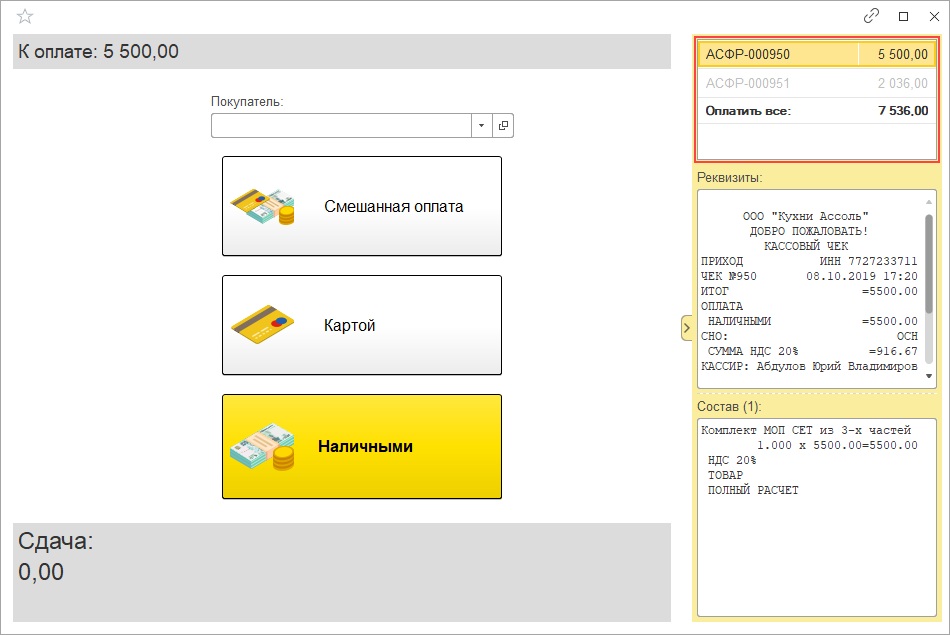Select receipt row АСФР-000950
This screenshot has height=635, width=950.
[817, 54]
